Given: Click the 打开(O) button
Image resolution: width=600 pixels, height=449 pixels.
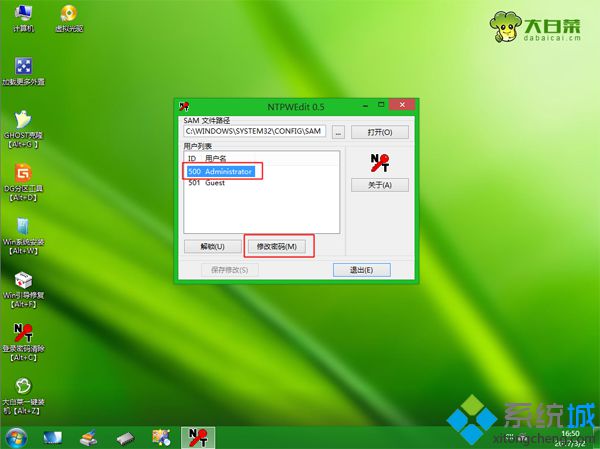Looking at the screenshot, I should tap(380, 132).
